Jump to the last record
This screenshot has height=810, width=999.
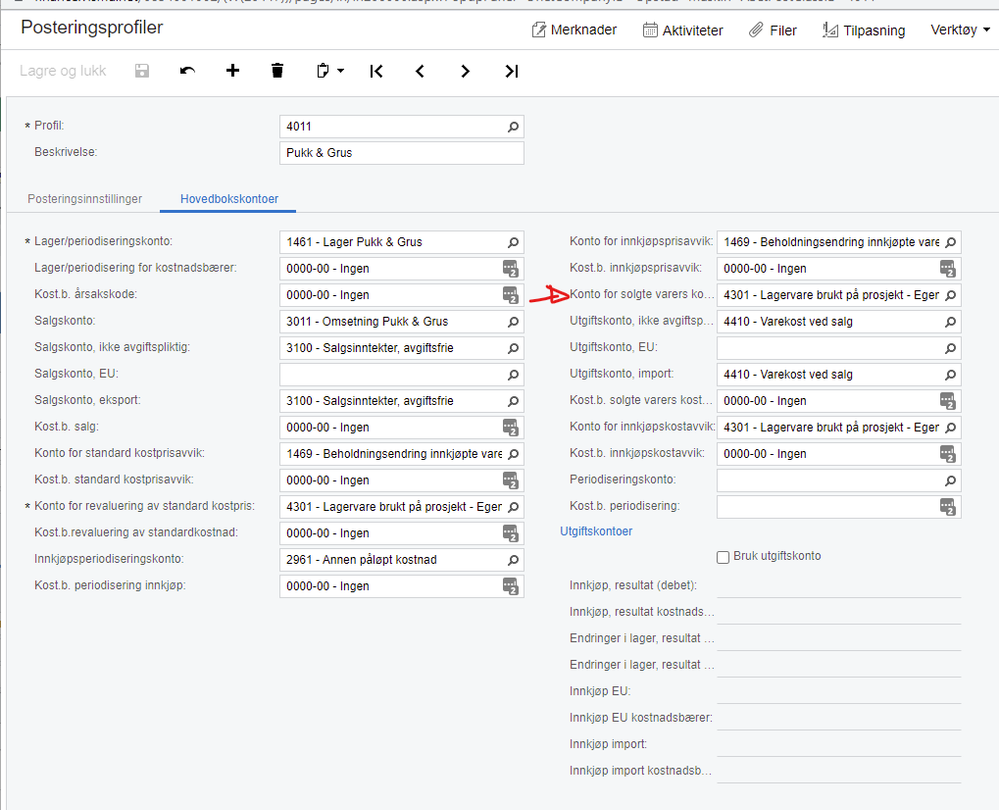[x=512, y=71]
